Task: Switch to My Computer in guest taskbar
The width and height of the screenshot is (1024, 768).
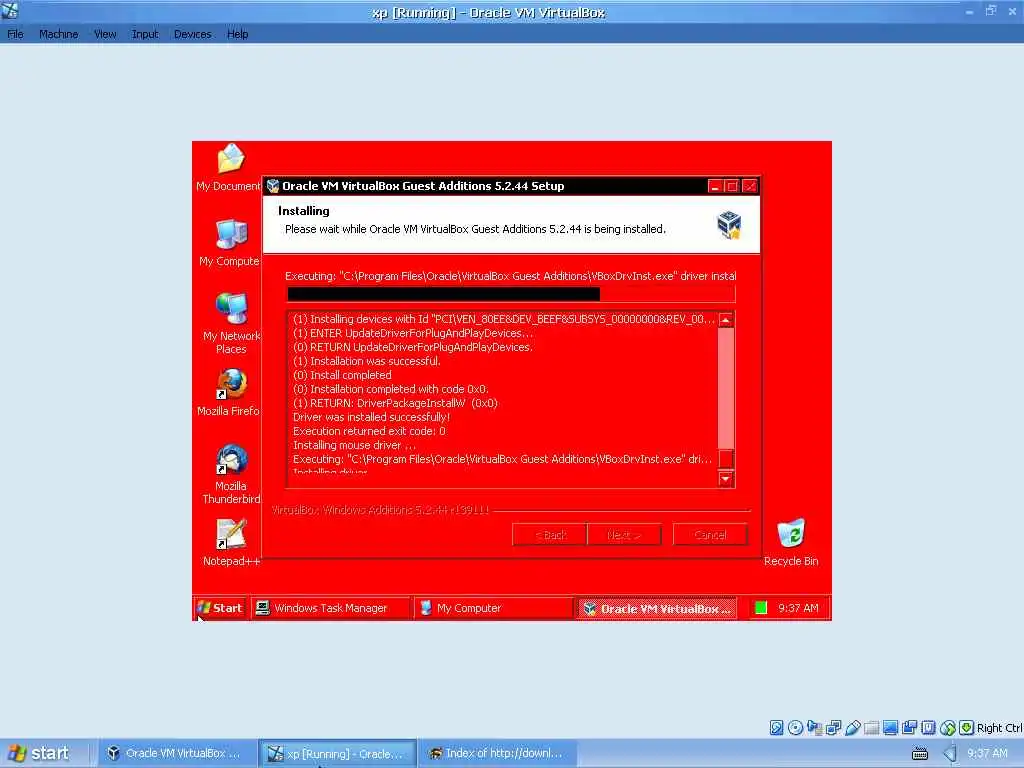Action: pos(493,608)
